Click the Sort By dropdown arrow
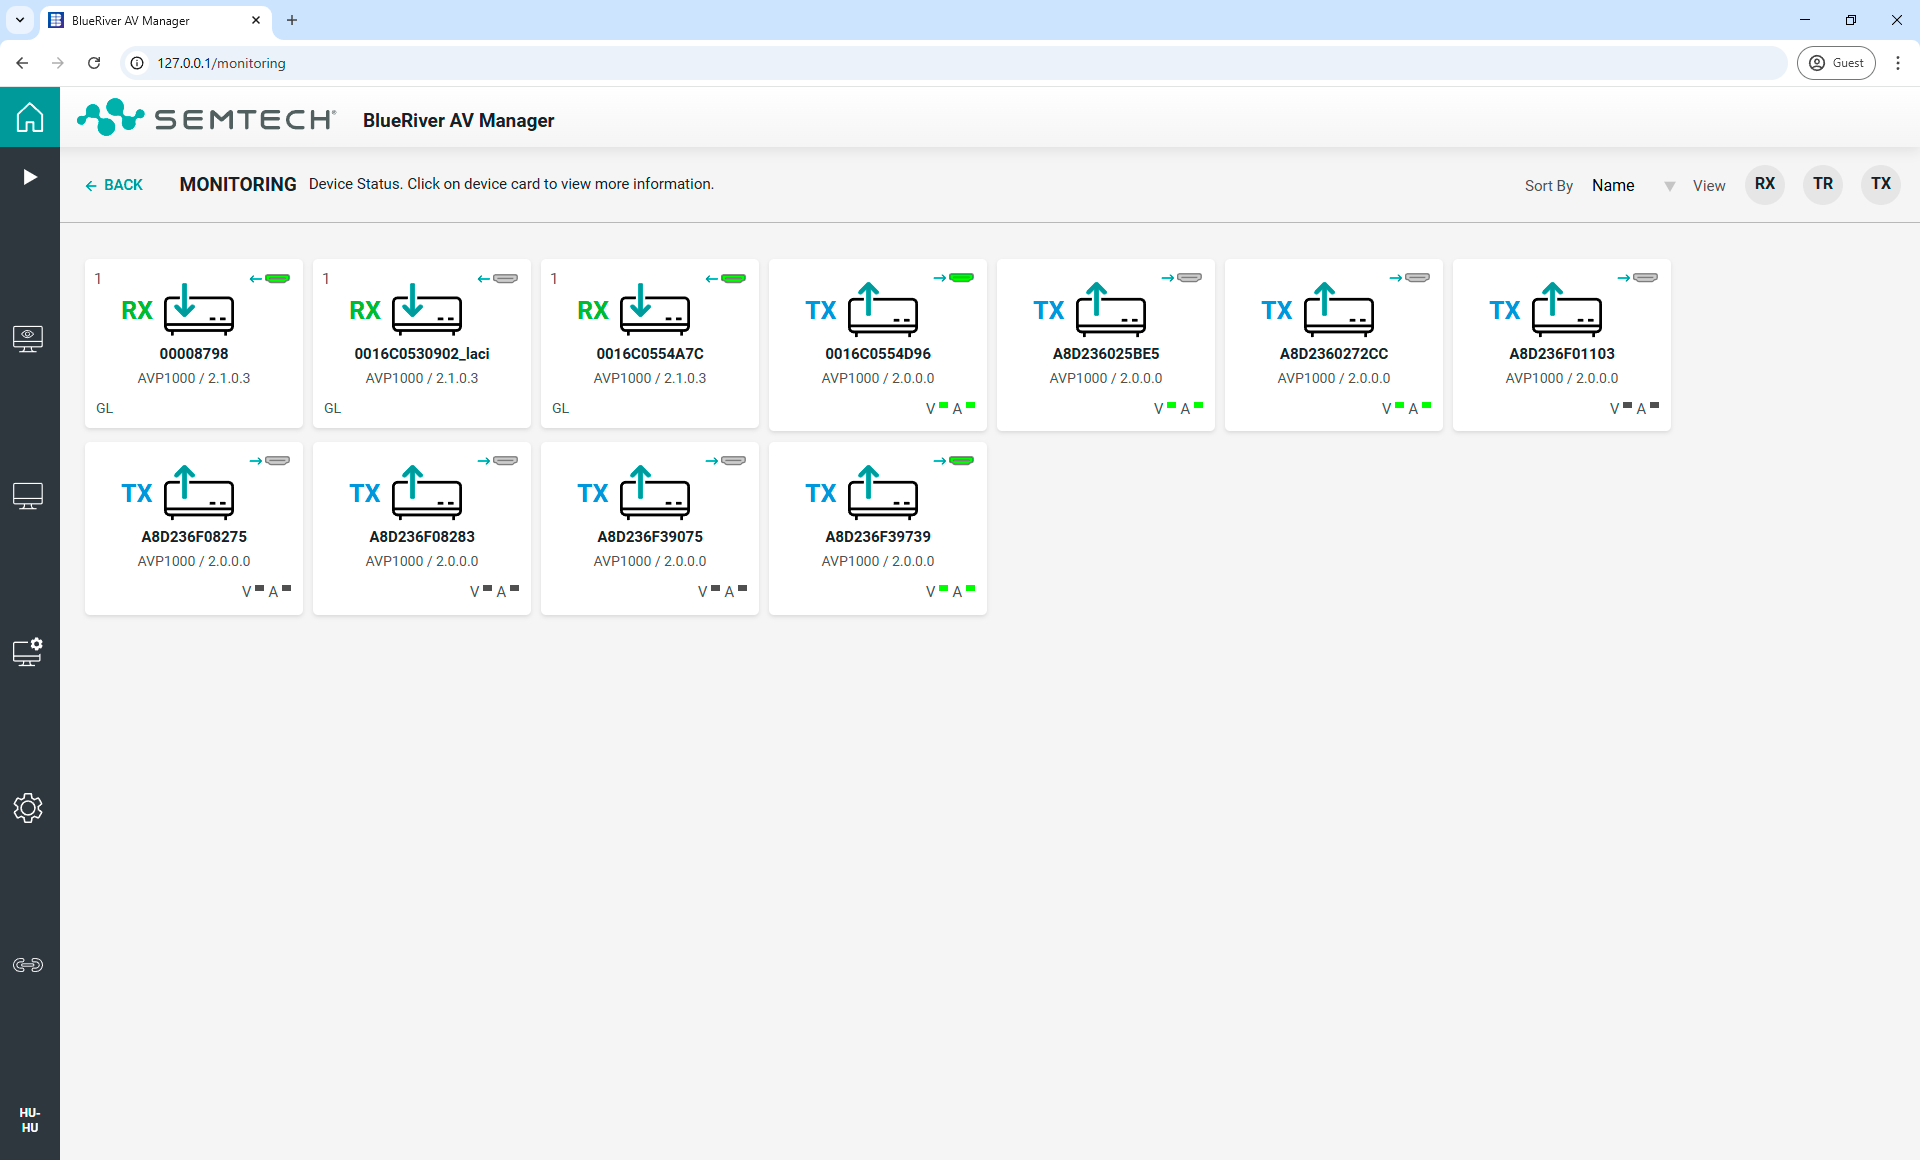The height and width of the screenshot is (1160, 1920). [1669, 186]
